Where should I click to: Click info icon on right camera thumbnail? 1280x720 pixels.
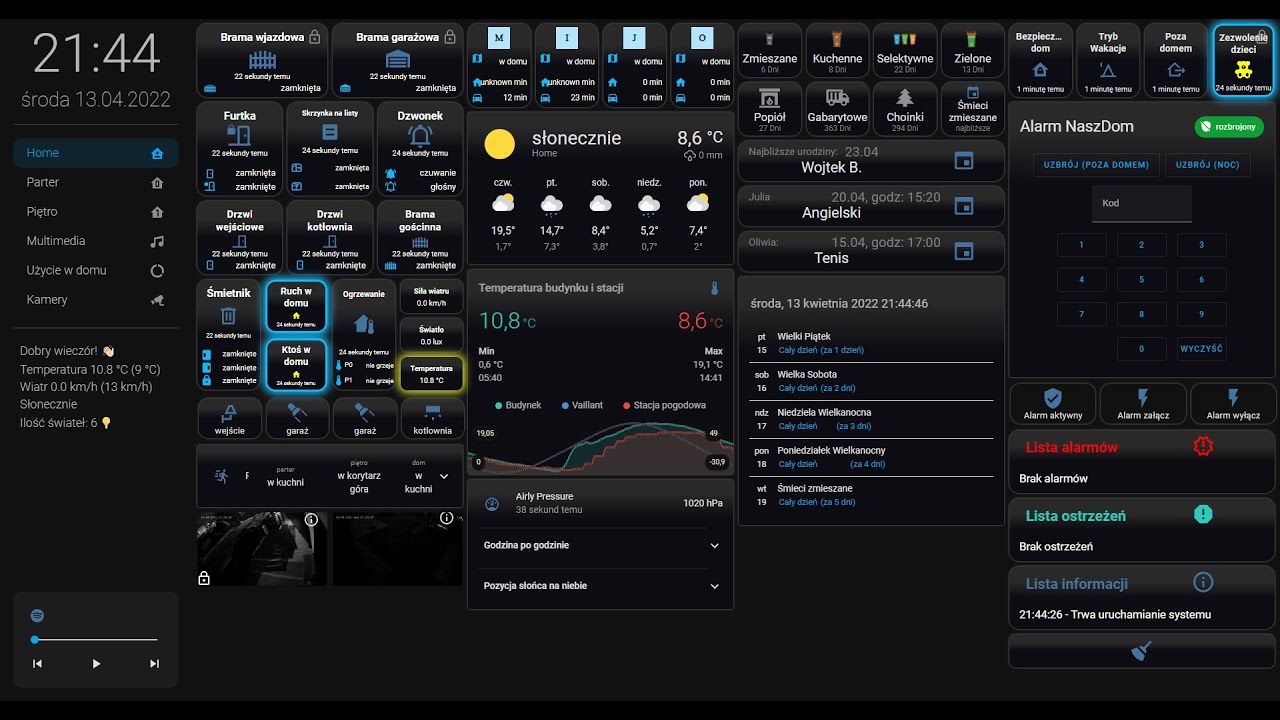click(x=446, y=518)
